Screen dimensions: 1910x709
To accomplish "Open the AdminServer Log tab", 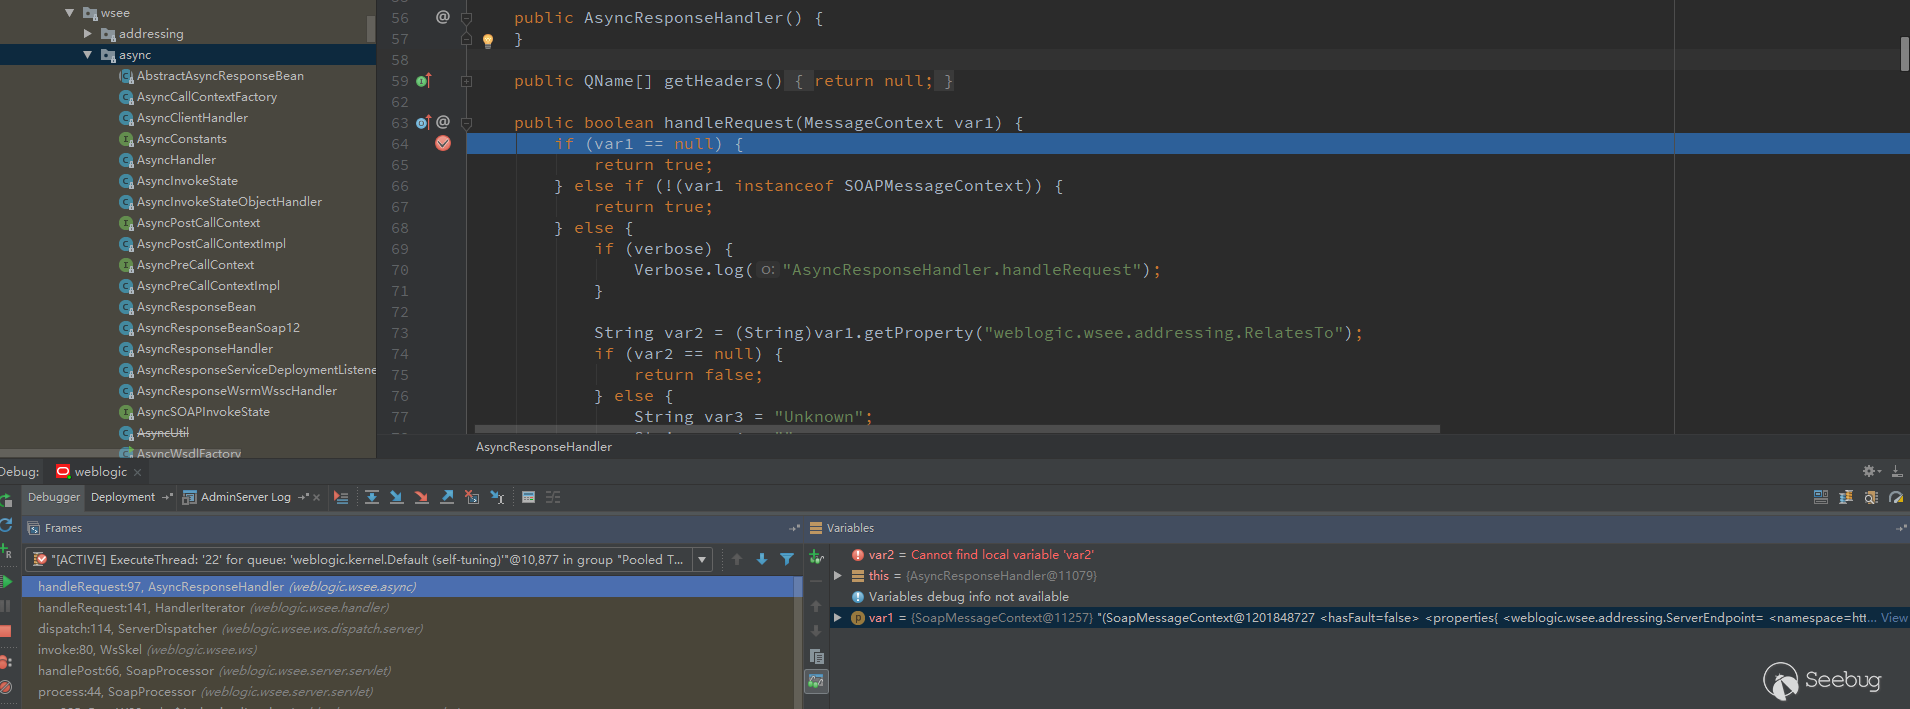I will point(245,497).
